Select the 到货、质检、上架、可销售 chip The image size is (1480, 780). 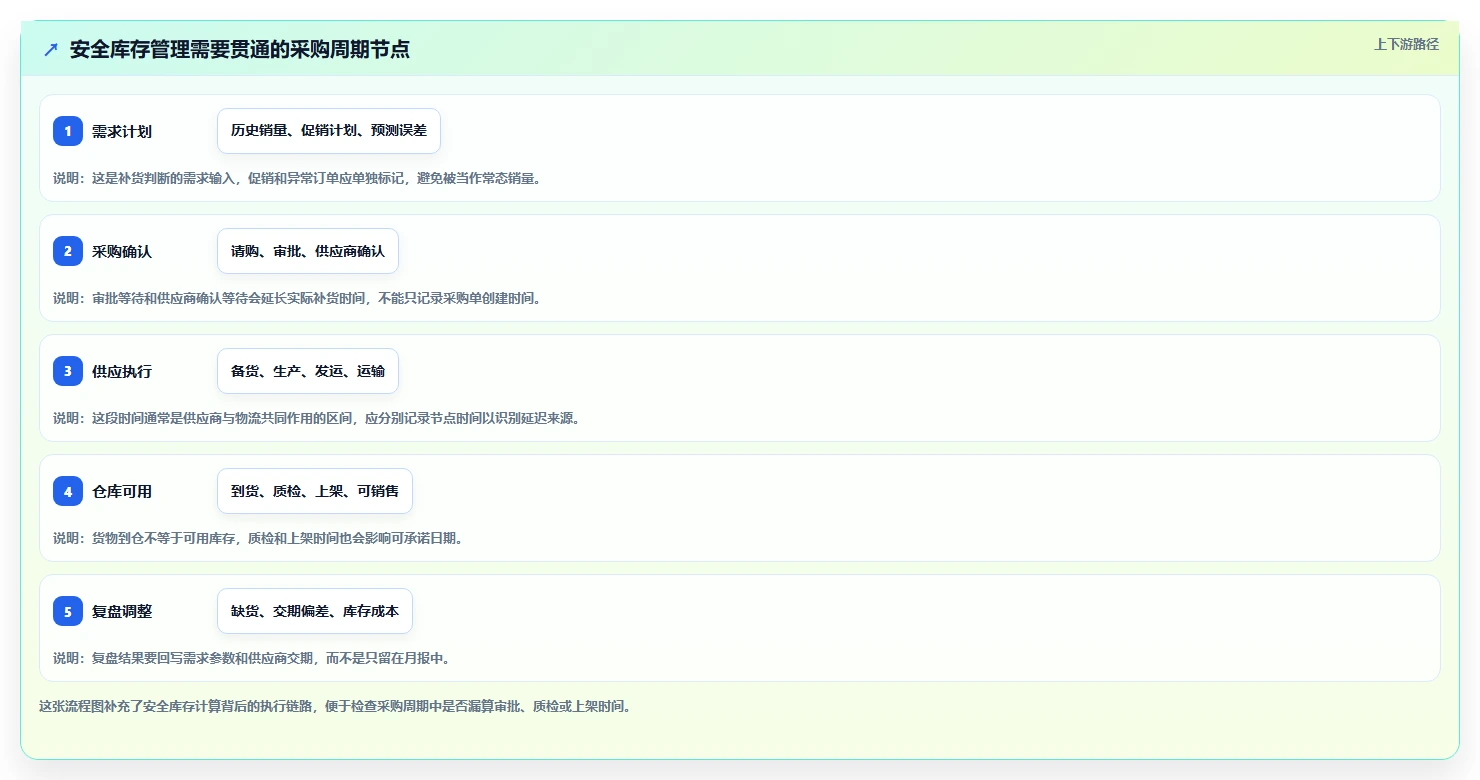coord(315,491)
